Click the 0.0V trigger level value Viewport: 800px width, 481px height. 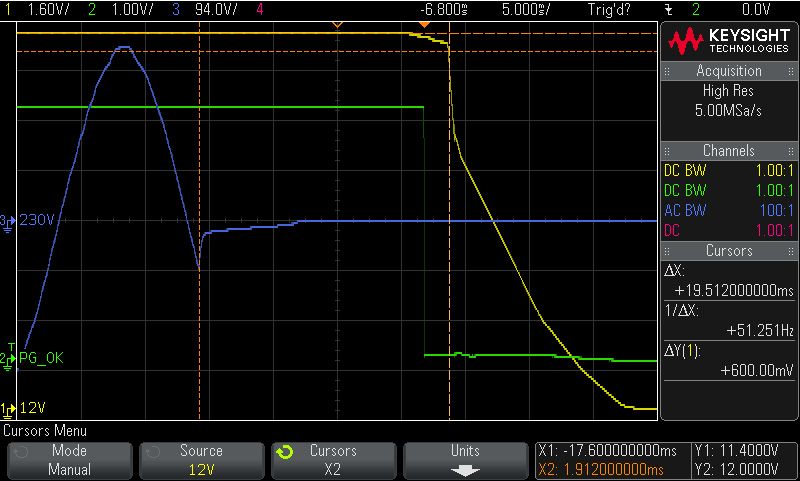tap(756, 10)
